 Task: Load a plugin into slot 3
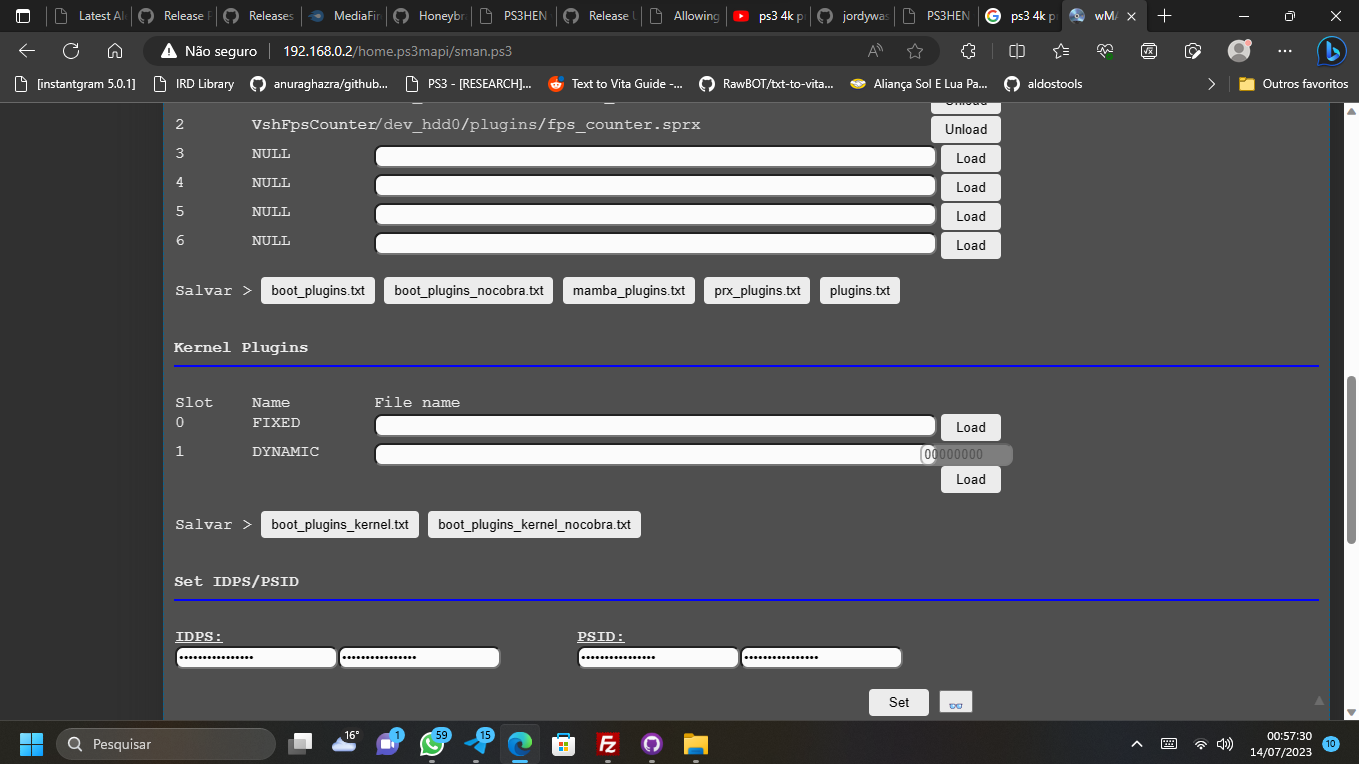click(x=969, y=158)
